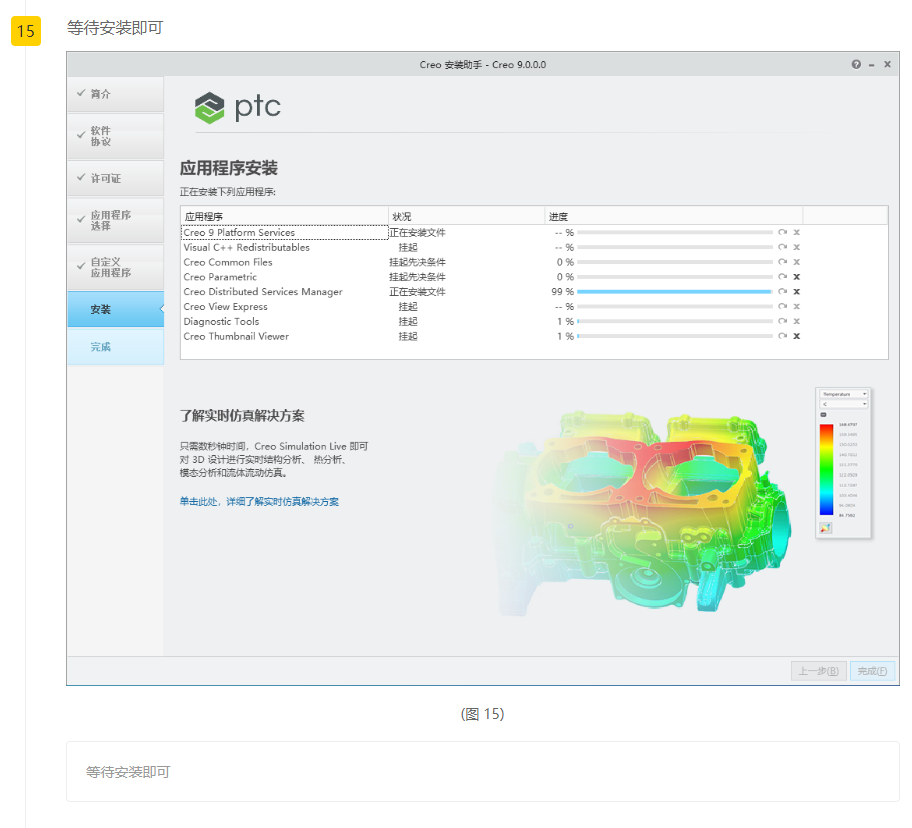Viewport: 912px width, 828px height.
Task: Click the 状况 column header
Action: click(466, 216)
